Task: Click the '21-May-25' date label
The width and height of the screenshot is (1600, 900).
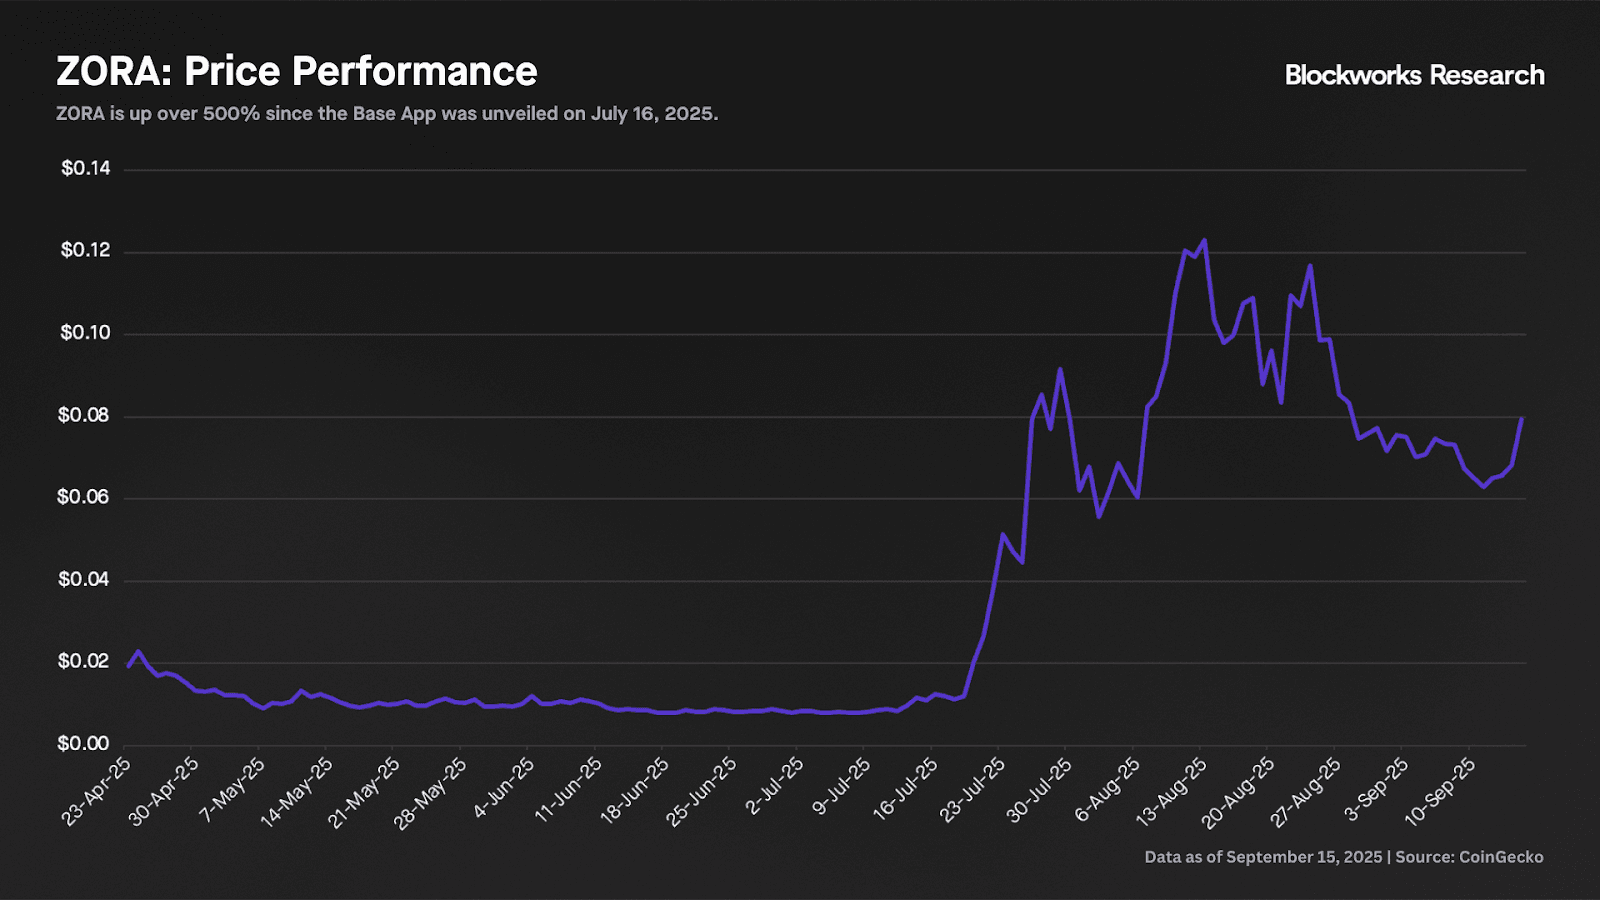Action: 364,791
